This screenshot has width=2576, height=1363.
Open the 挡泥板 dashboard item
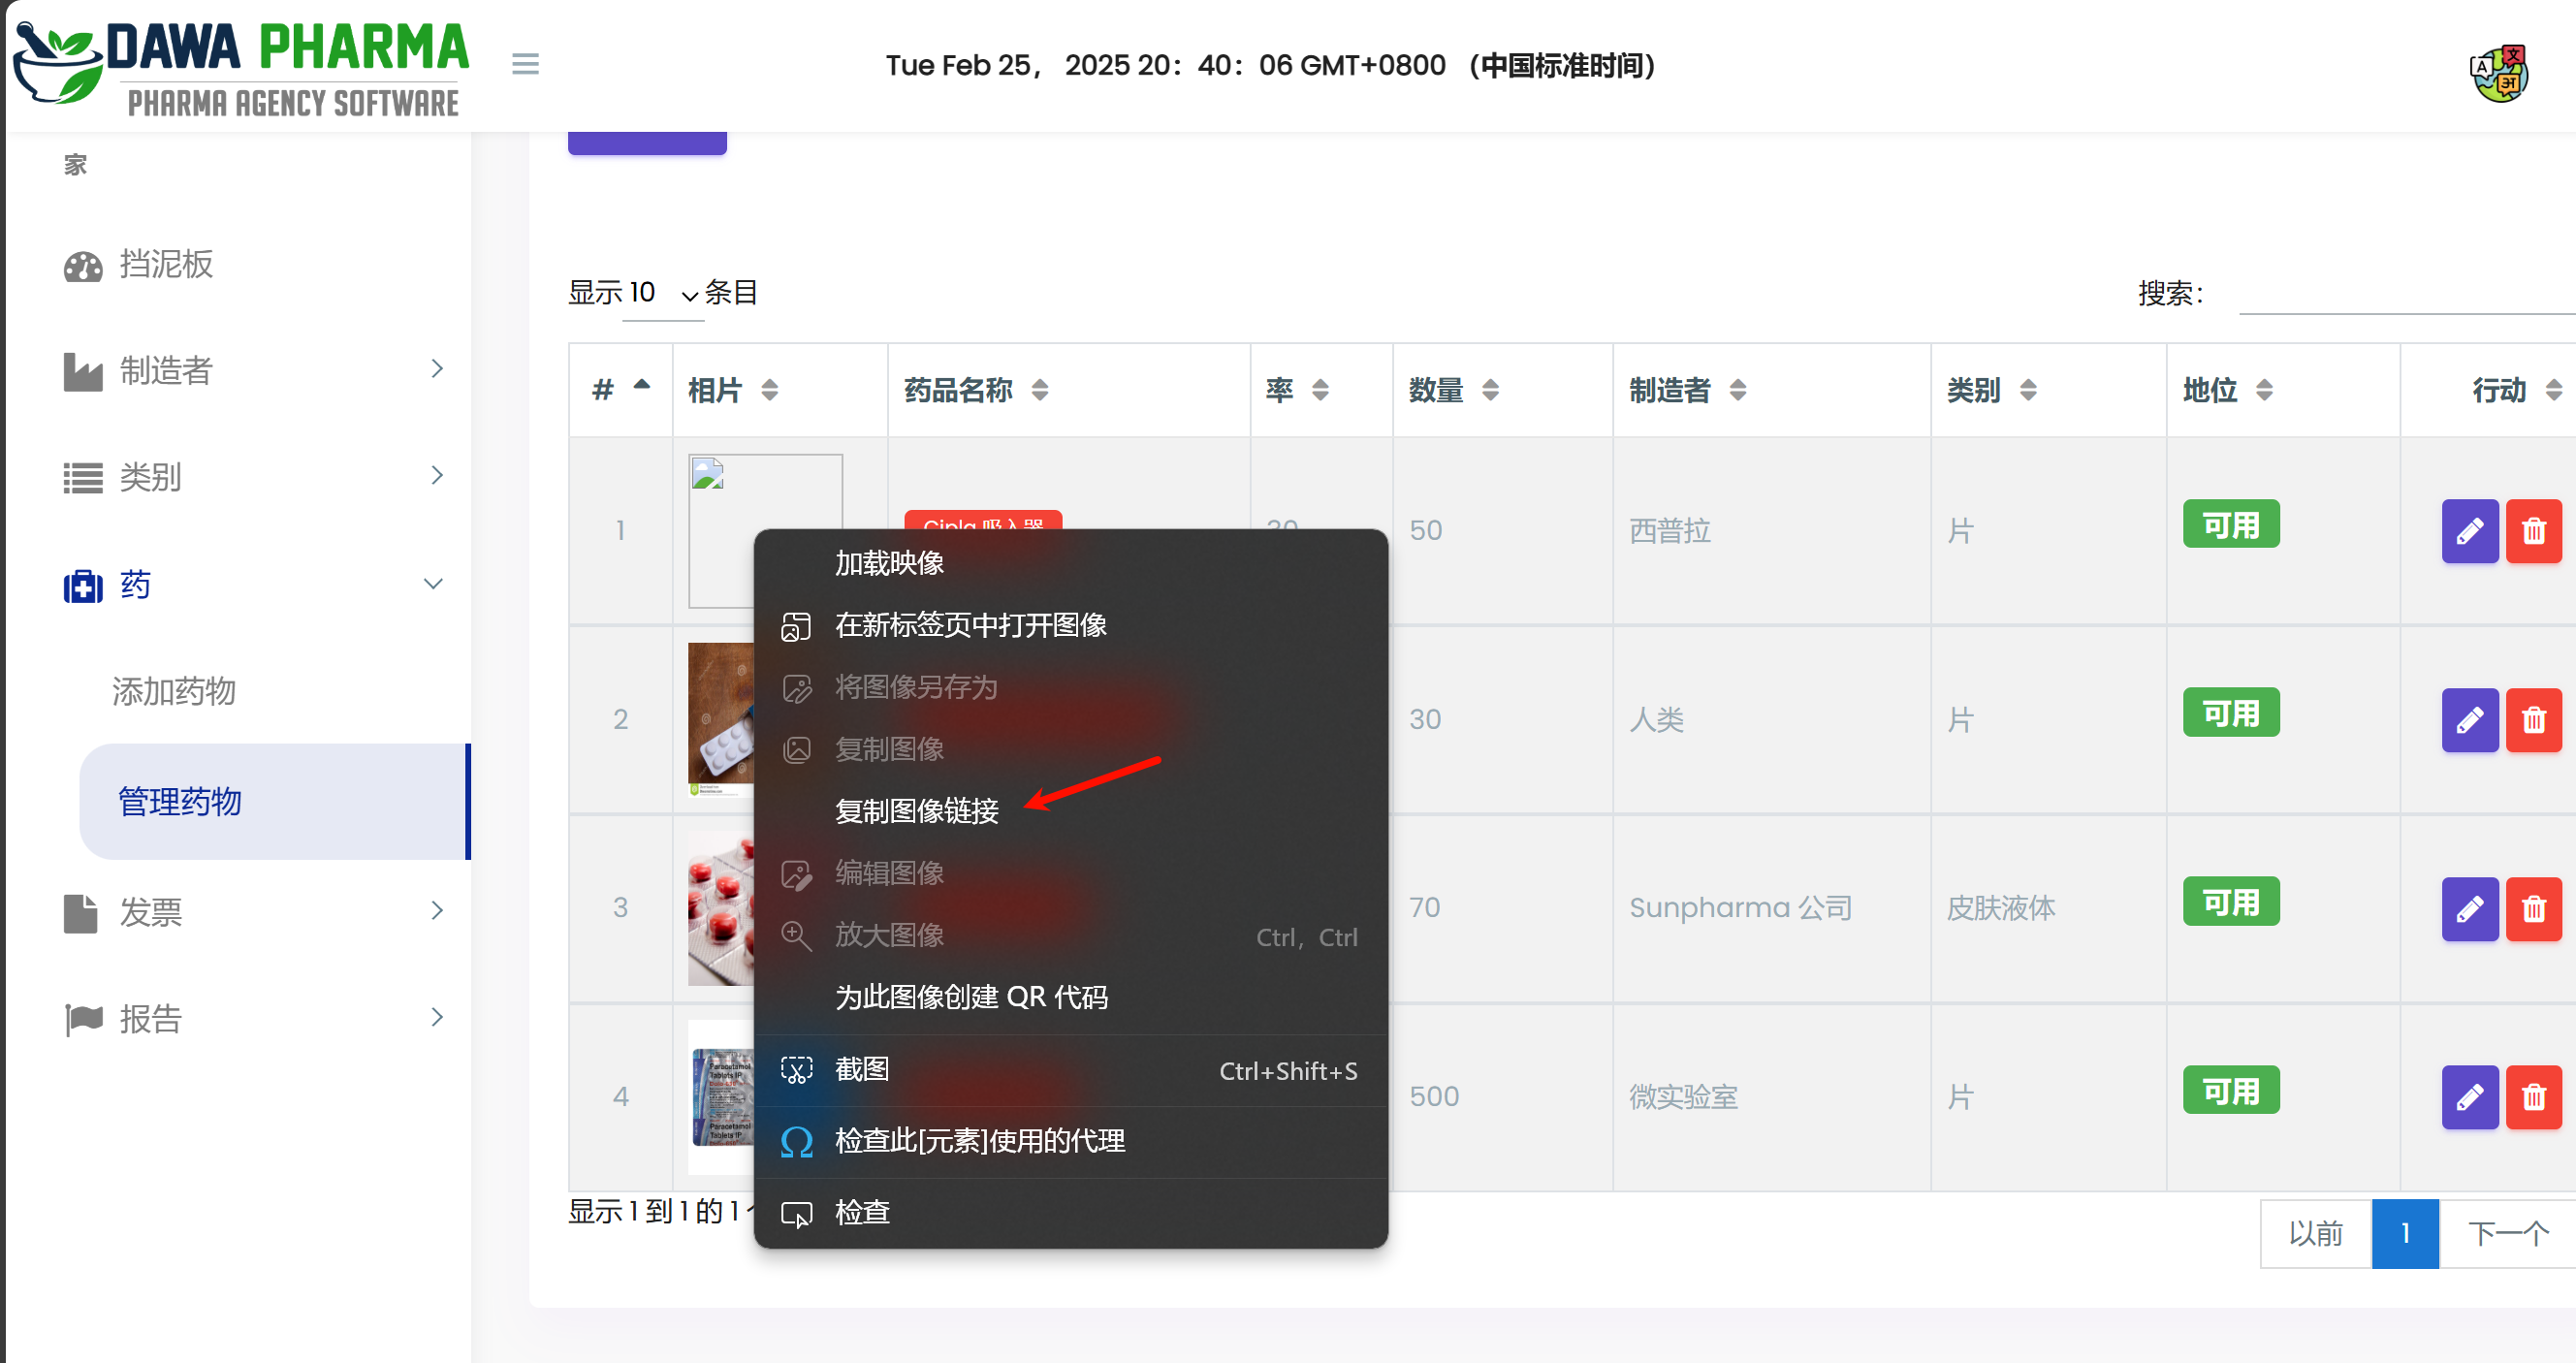tap(139, 264)
